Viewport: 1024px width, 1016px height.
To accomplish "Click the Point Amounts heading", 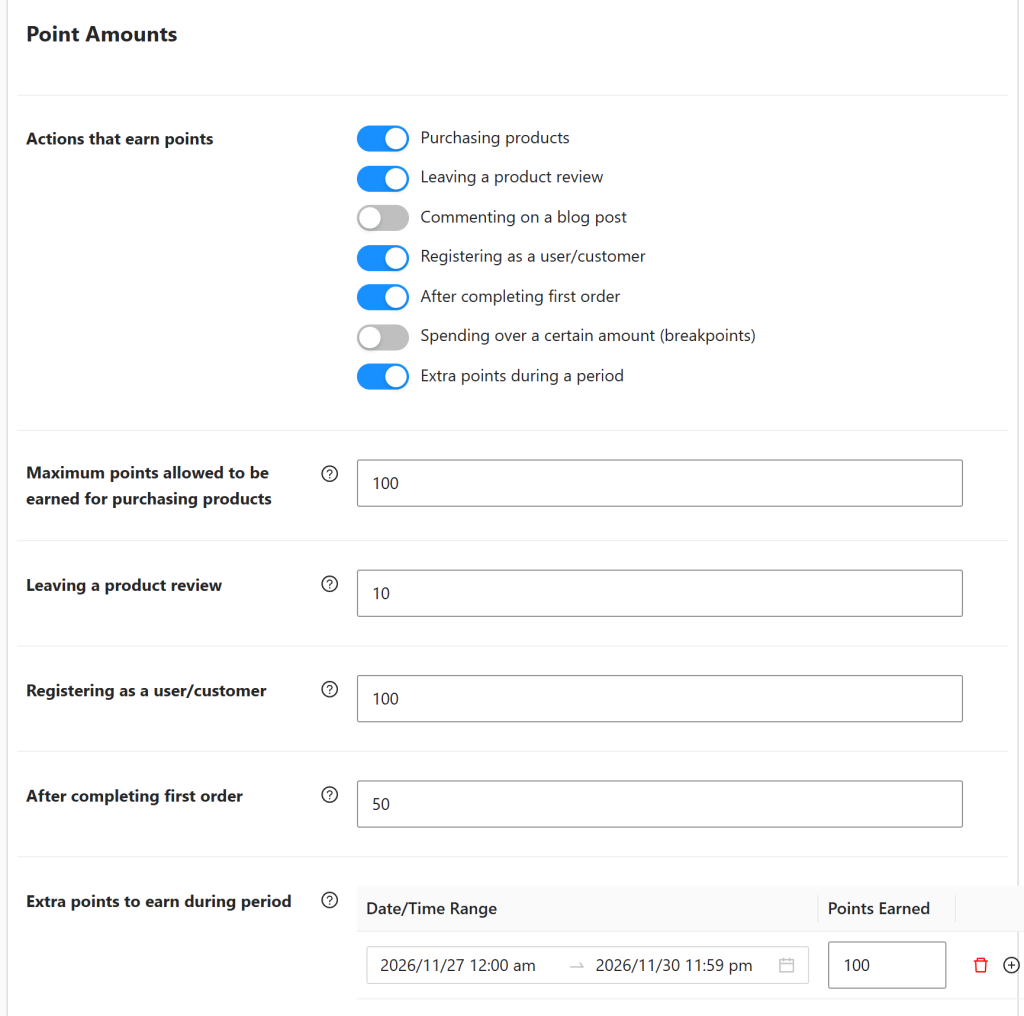I will [101, 34].
